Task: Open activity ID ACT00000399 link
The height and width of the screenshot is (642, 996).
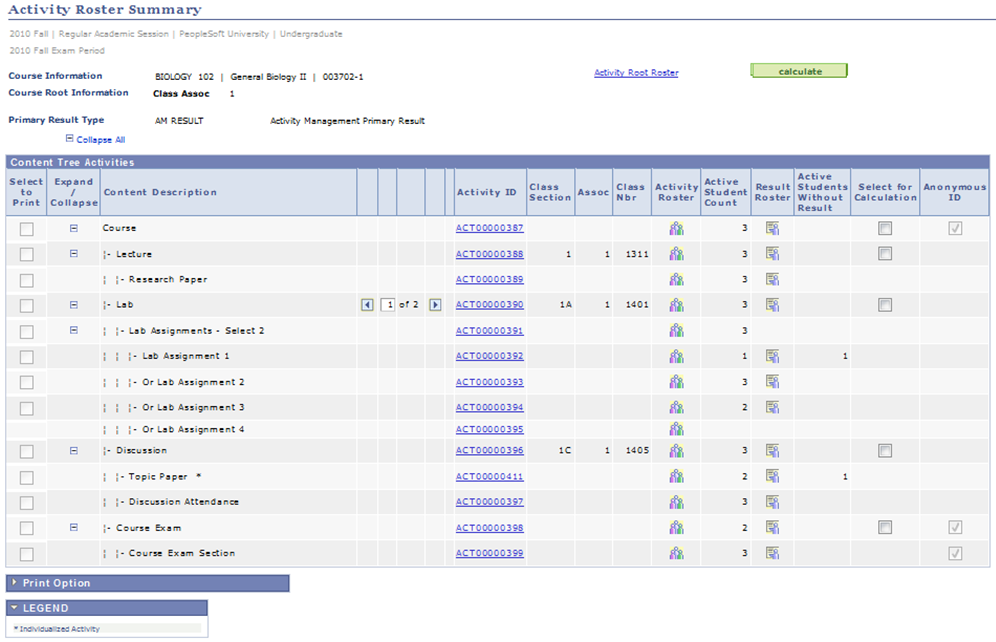Action: [490, 553]
